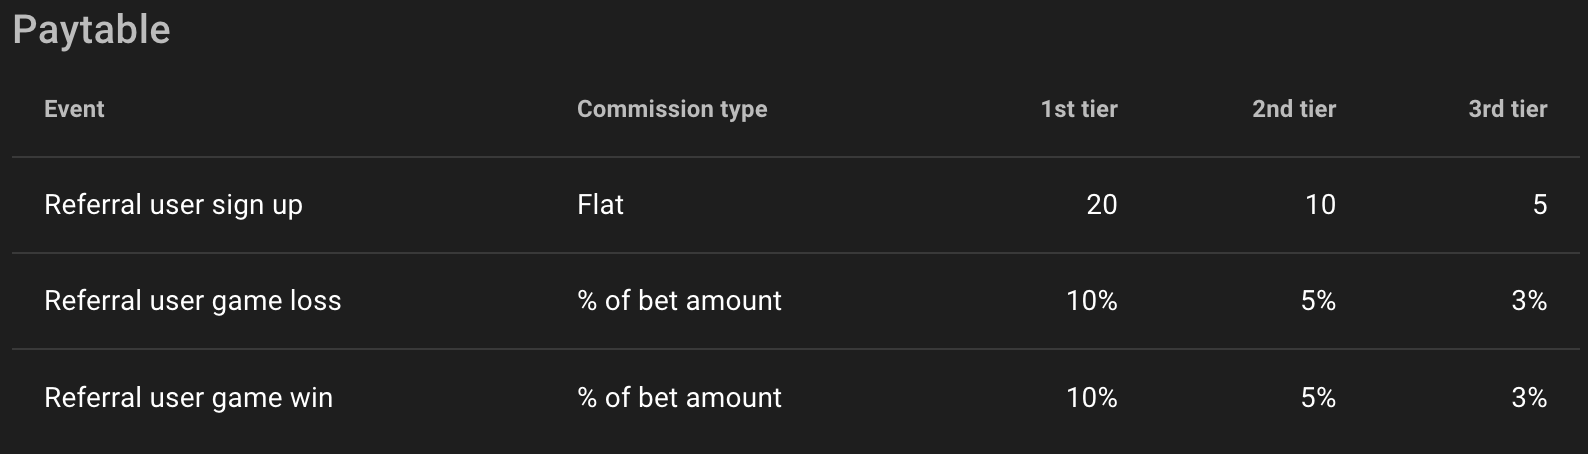Click the 2nd tier sign up value 10

point(1320,205)
